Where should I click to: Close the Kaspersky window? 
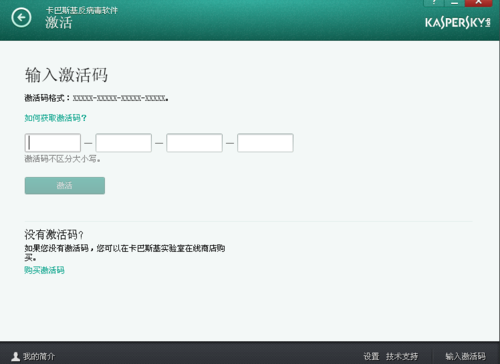point(478,3)
